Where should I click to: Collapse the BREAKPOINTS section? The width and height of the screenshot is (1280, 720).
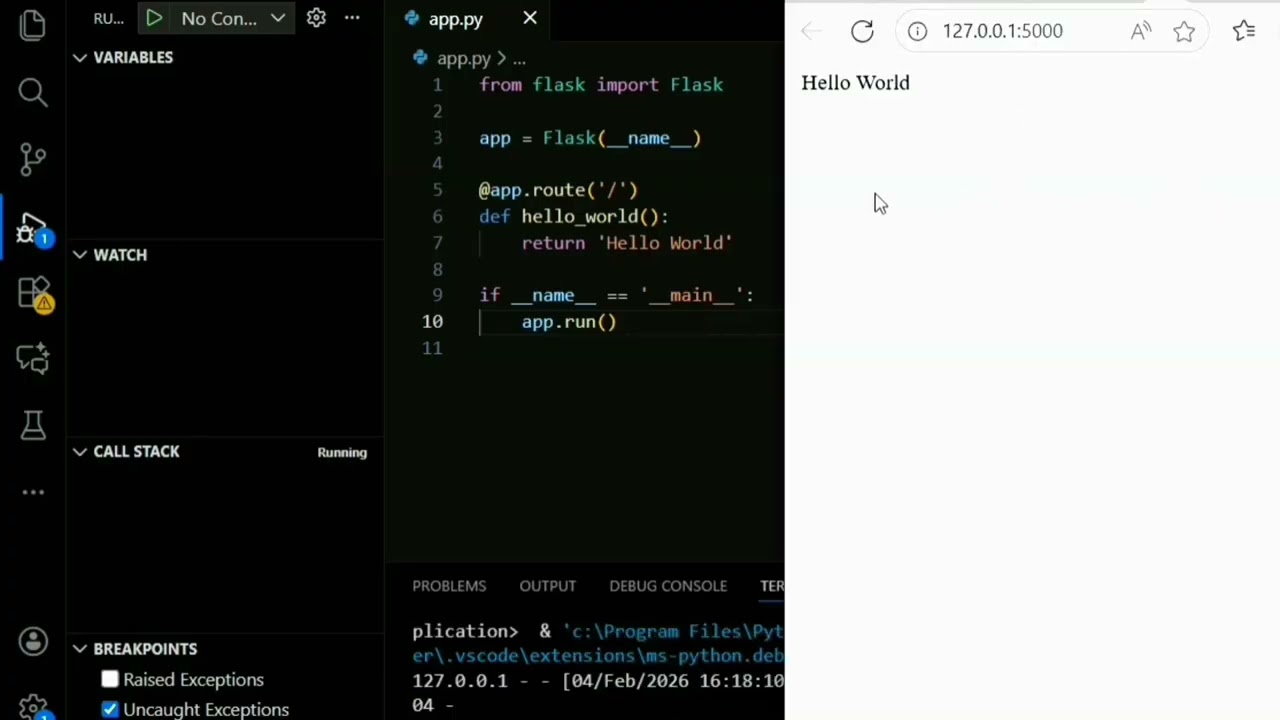pos(79,649)
